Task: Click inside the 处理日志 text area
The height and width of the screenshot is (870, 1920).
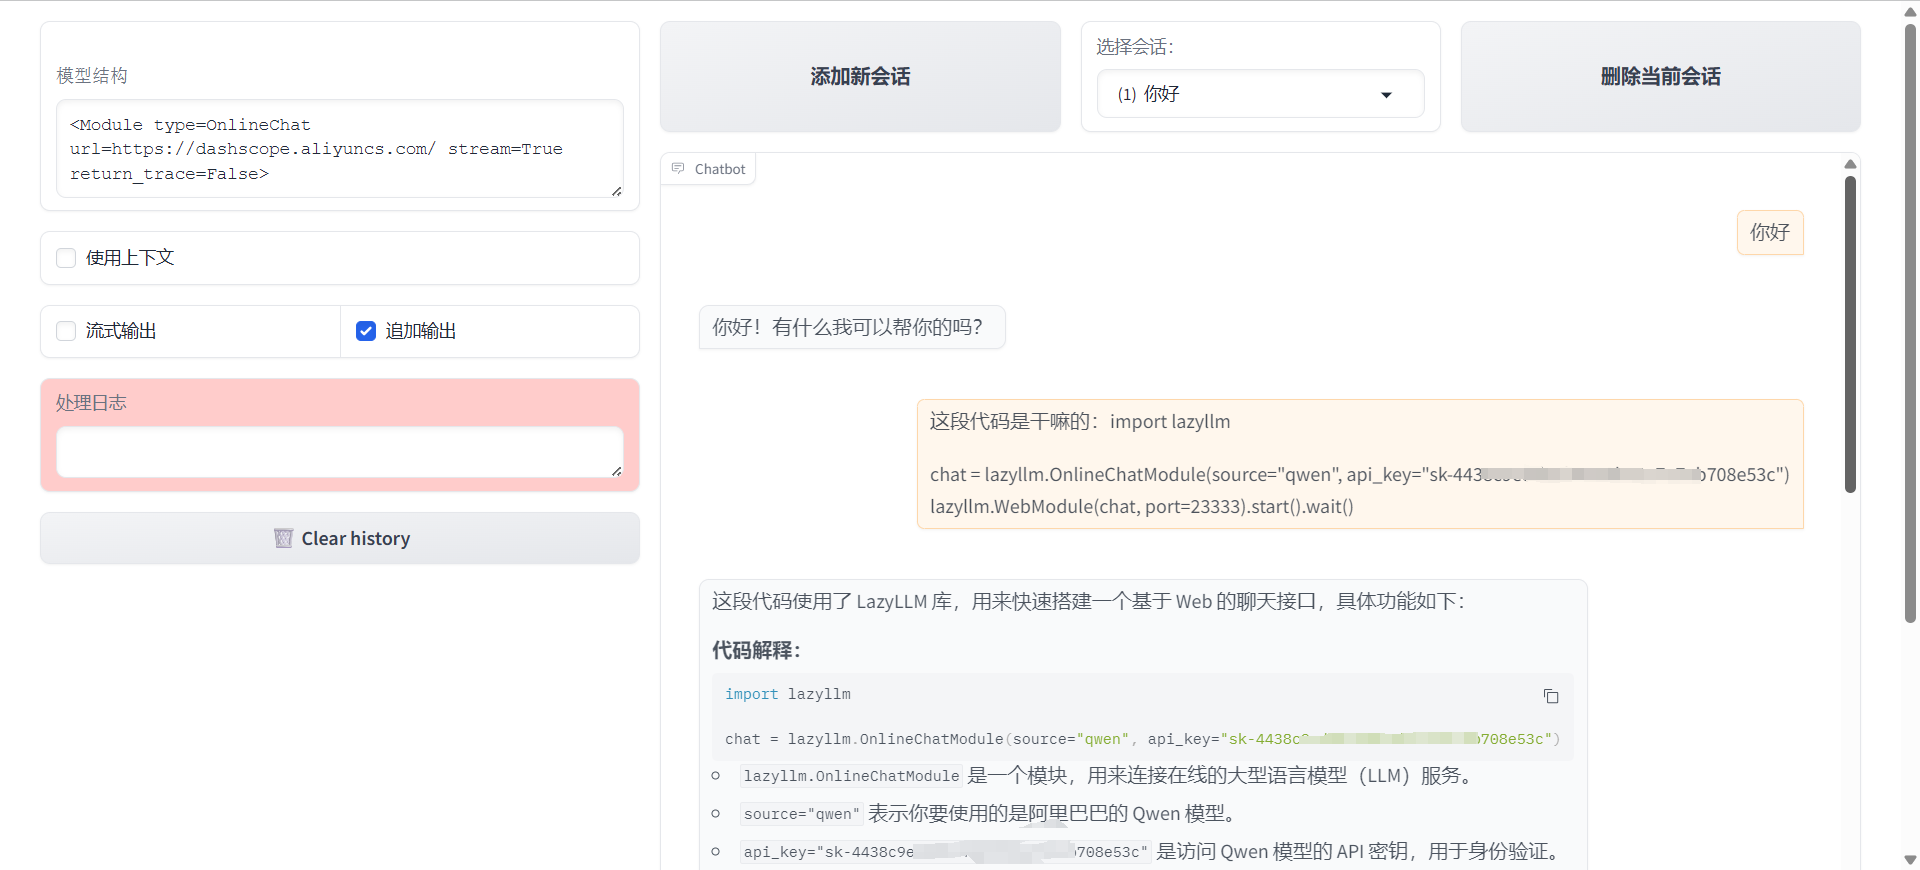Action: [x=340, y=452]
